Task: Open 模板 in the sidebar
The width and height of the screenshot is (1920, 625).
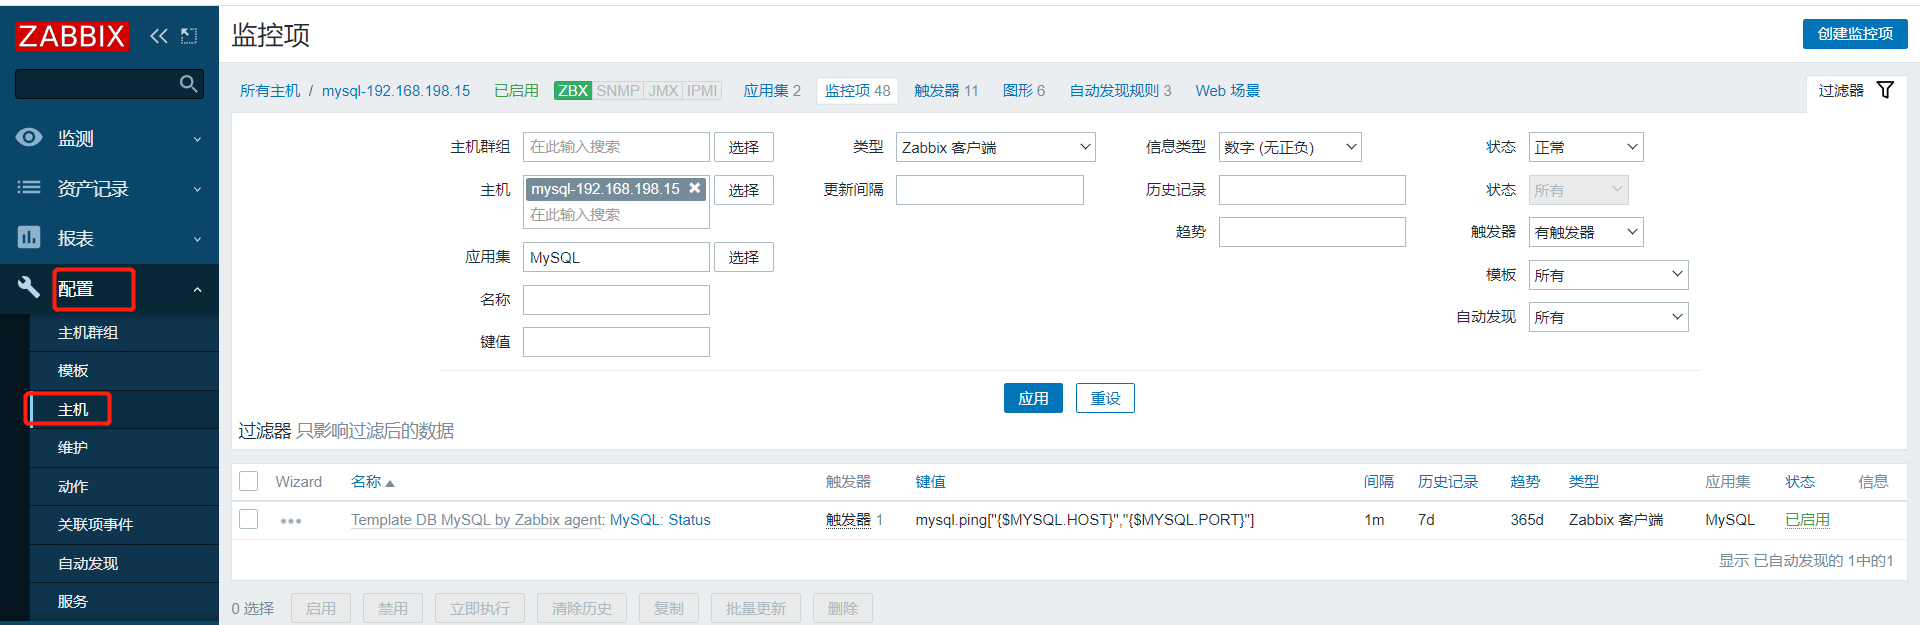Action: (x=124, y=371)
